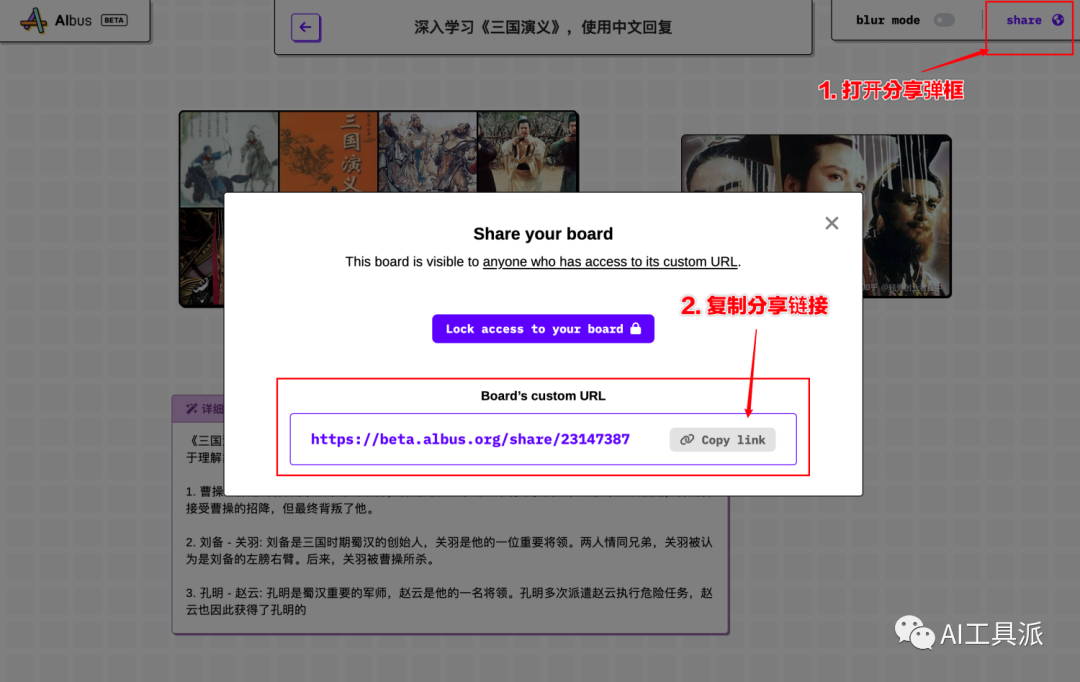Go back using the left arrow button
This screenshot has height=682, width=1080.
point(306,28)
